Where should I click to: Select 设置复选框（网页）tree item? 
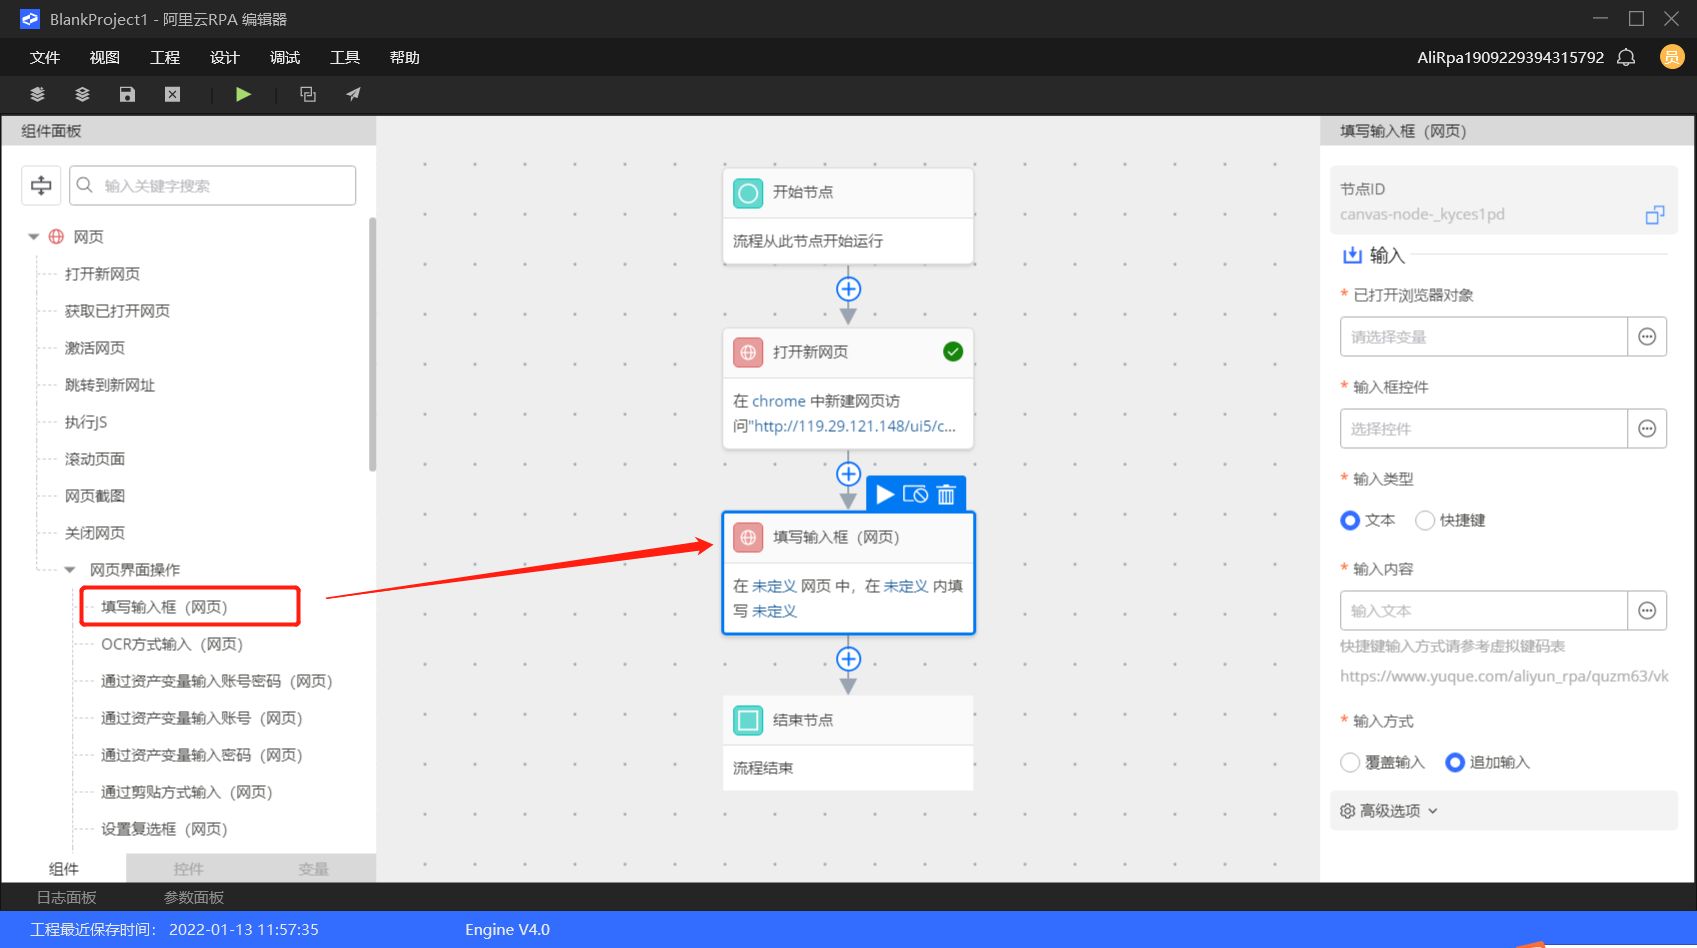pyautogui.click(x=165, y=829)
